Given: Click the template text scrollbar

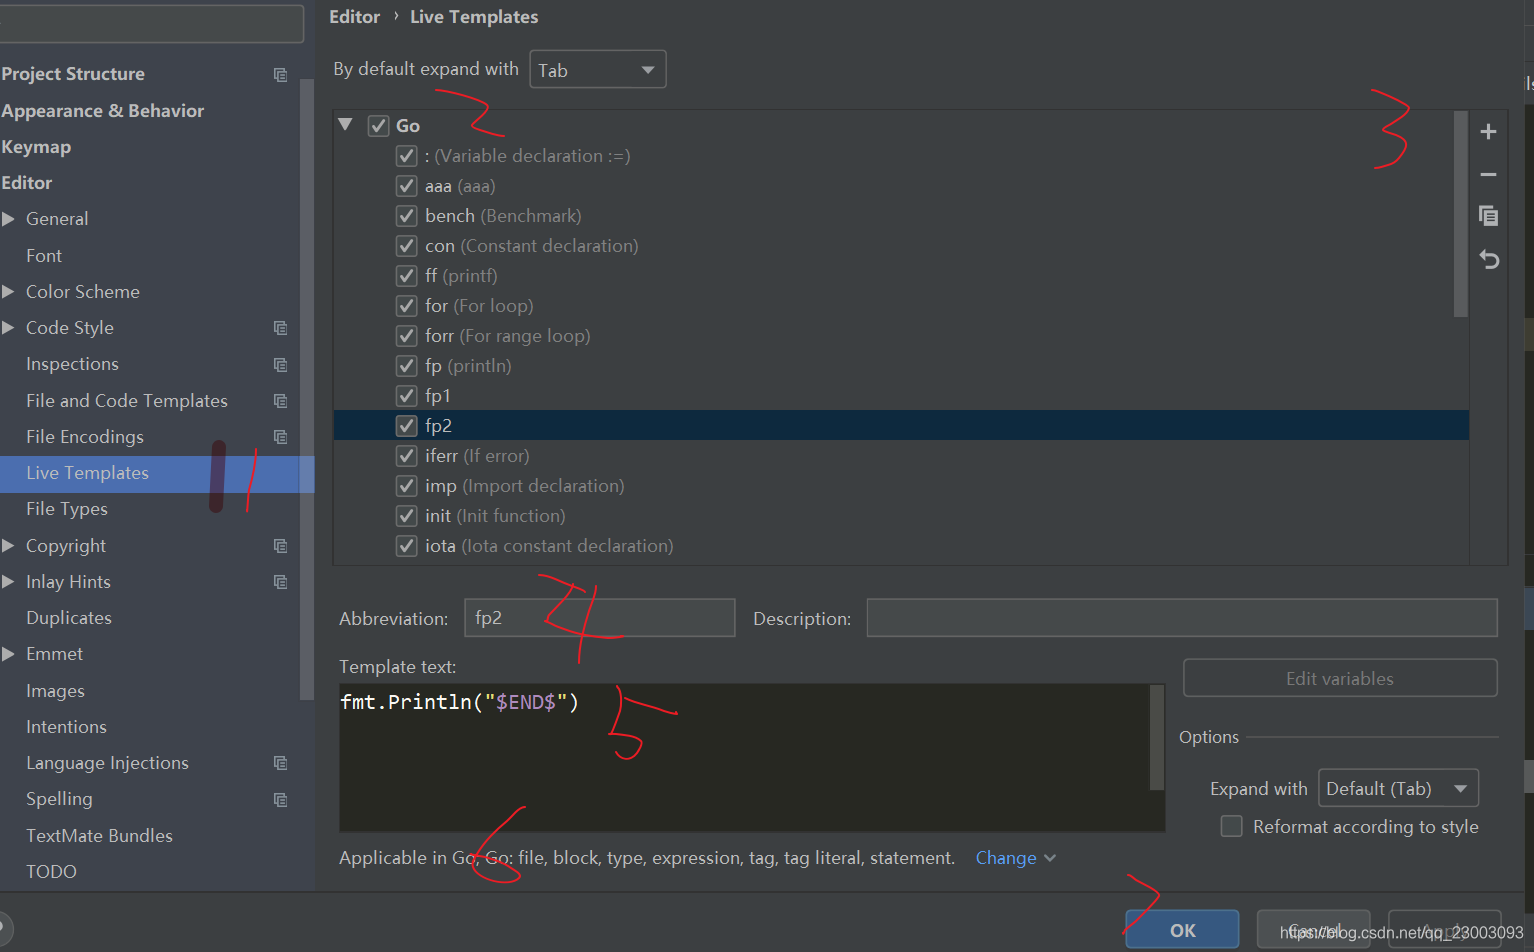Looking at the screenshot, I should pyautogui.click(x=1157, y=737).
